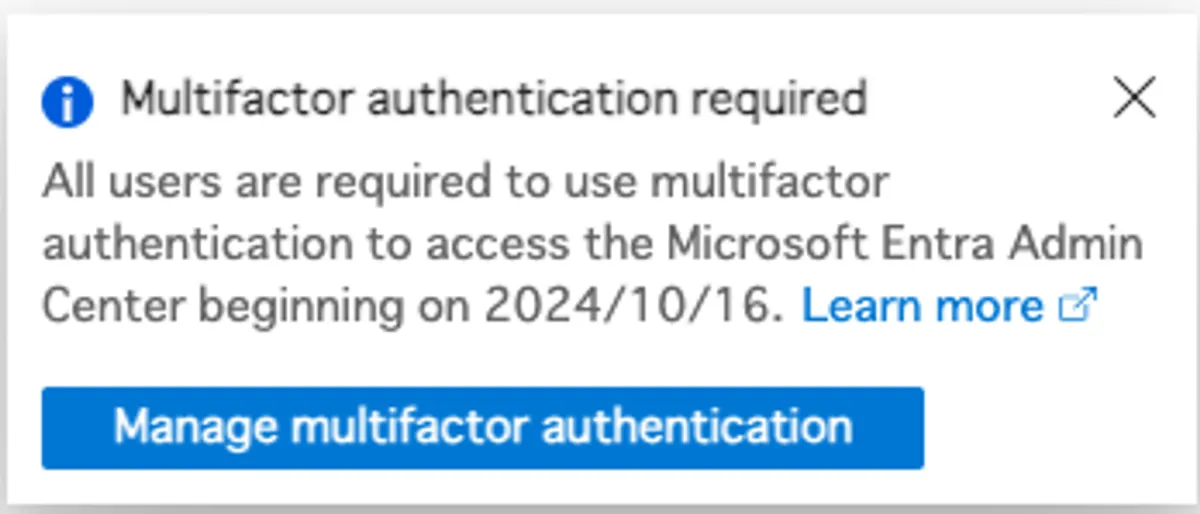
Task: Click the blue information icon
Action: 67,101
